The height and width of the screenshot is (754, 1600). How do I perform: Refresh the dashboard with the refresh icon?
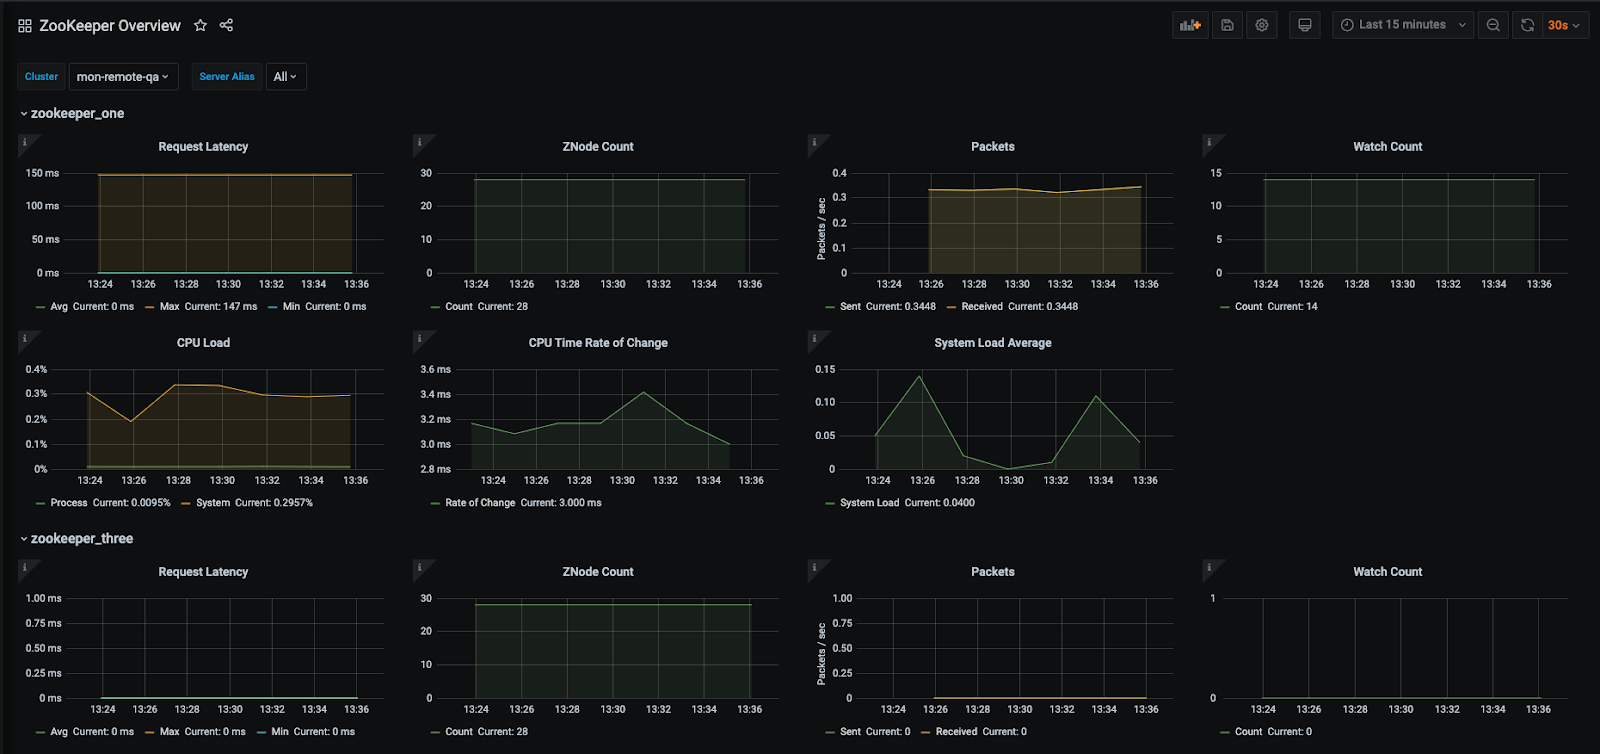tap(1527, 25)
